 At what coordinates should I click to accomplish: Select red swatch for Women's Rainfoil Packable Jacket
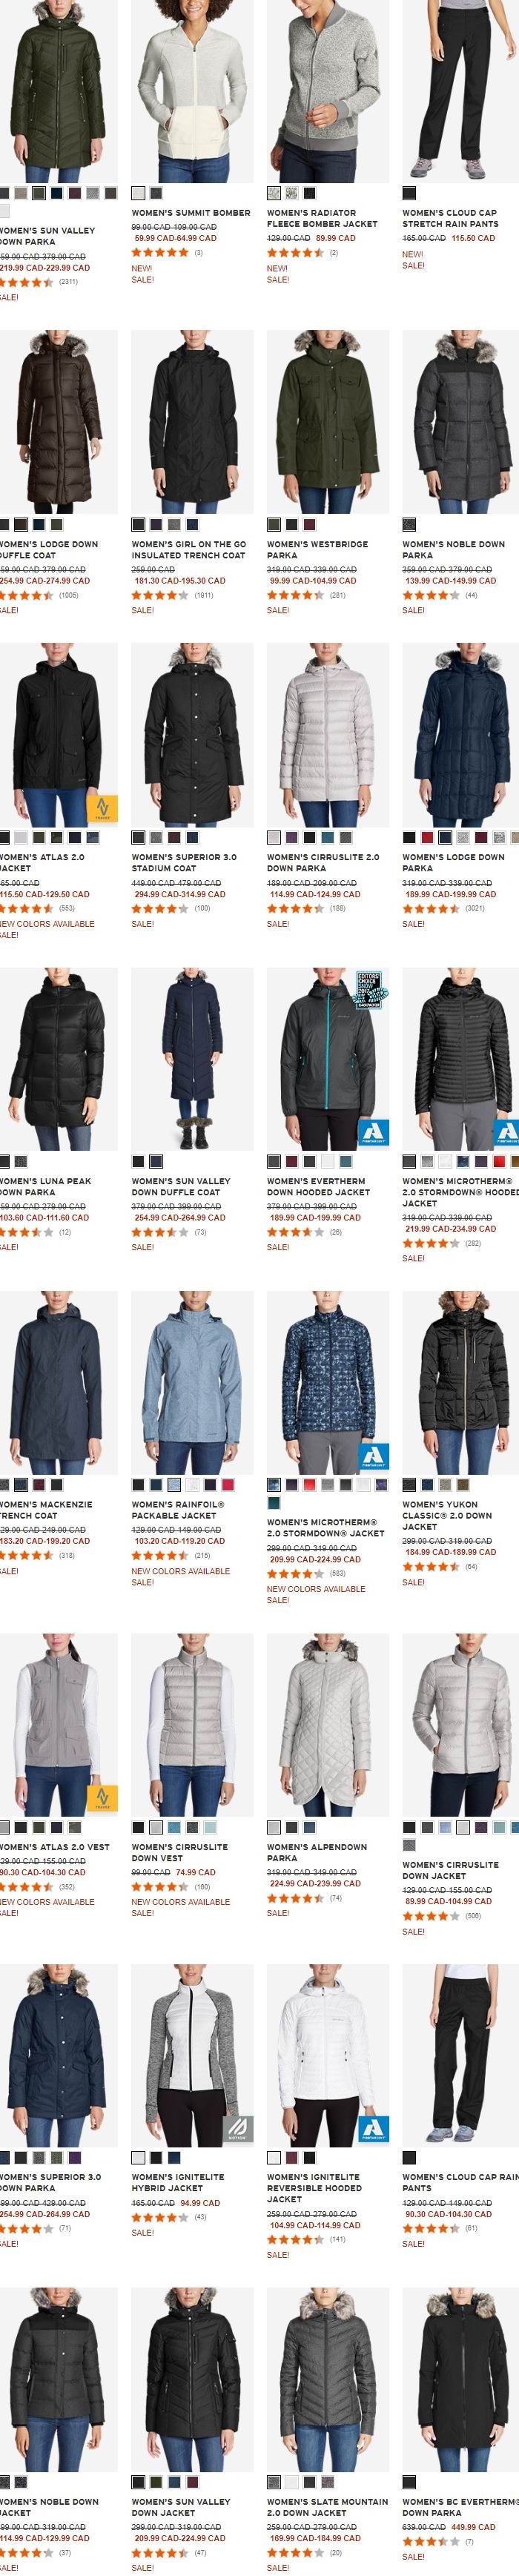coord(228,1484)
